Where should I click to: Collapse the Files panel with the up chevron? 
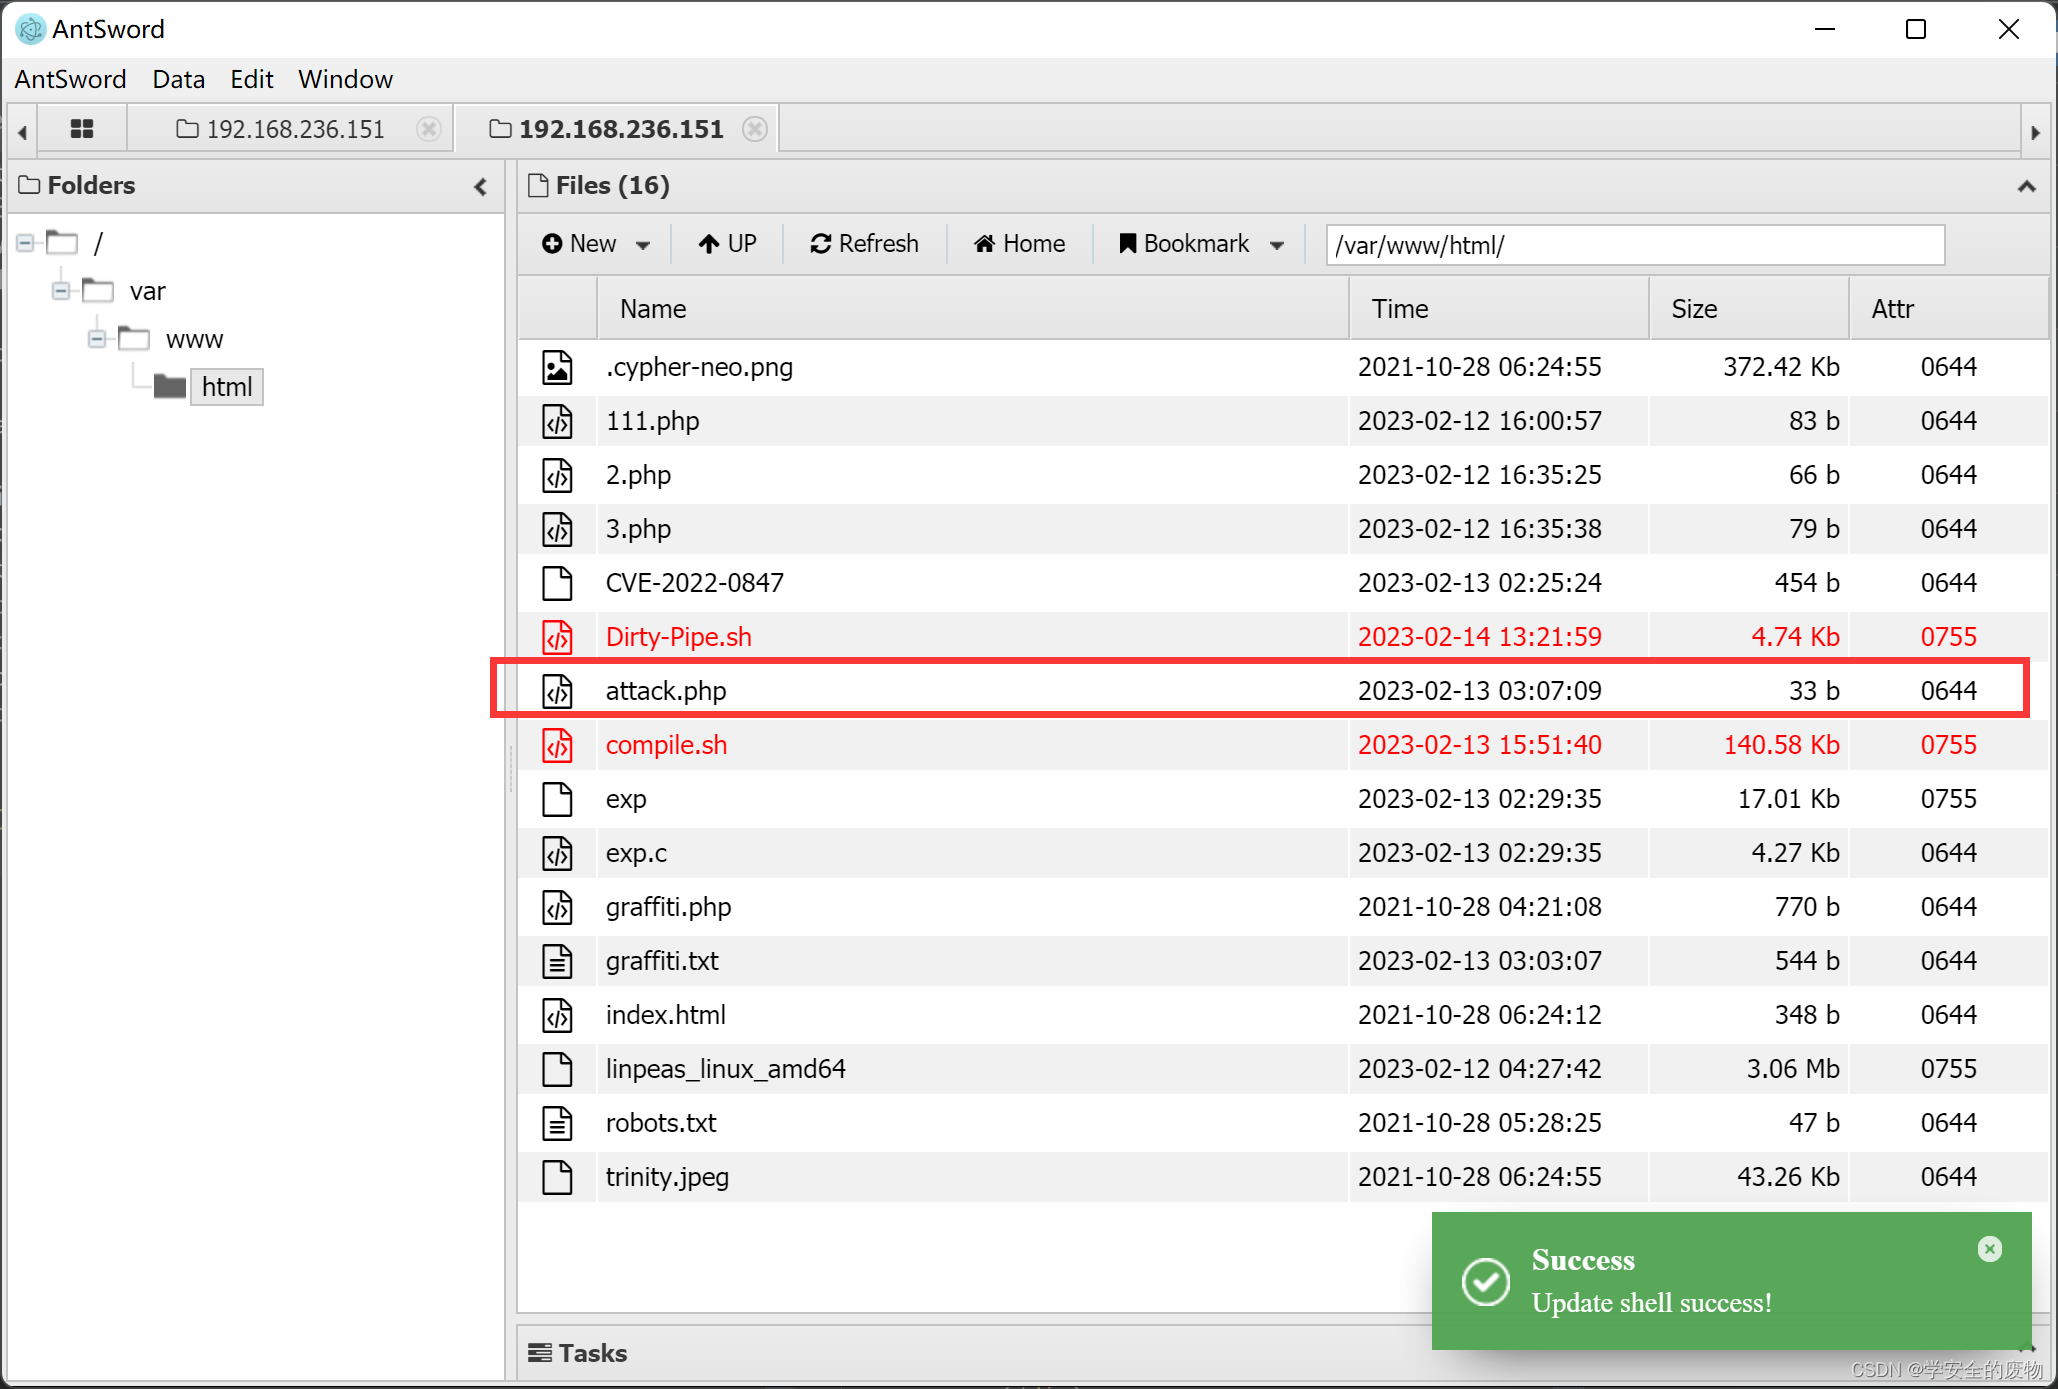[2026, 186]
